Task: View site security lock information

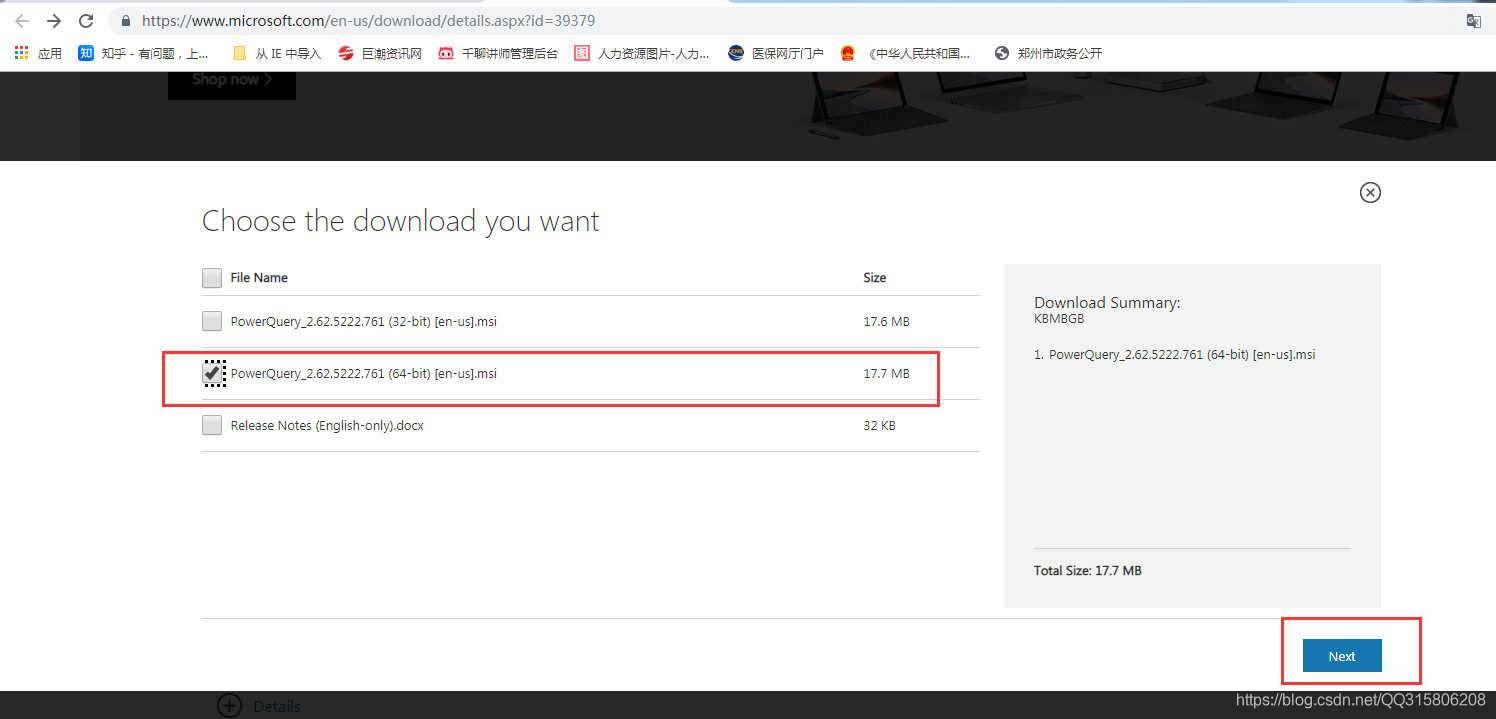Action: [126, 21]
